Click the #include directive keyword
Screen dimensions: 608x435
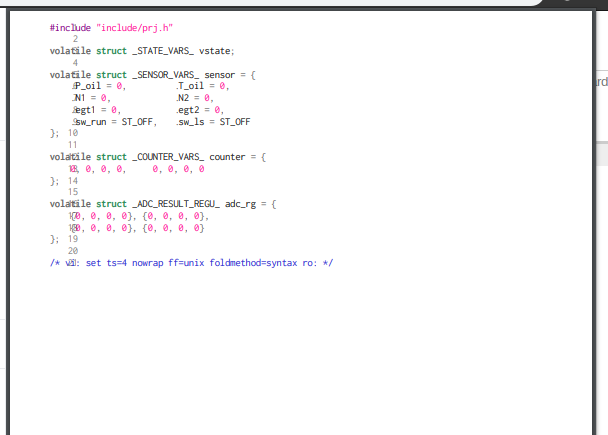(70, 28)
